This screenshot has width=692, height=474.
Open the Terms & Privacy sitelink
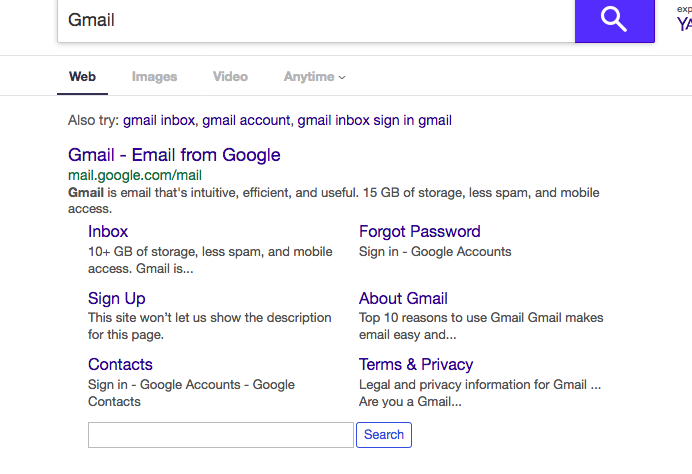416,365
